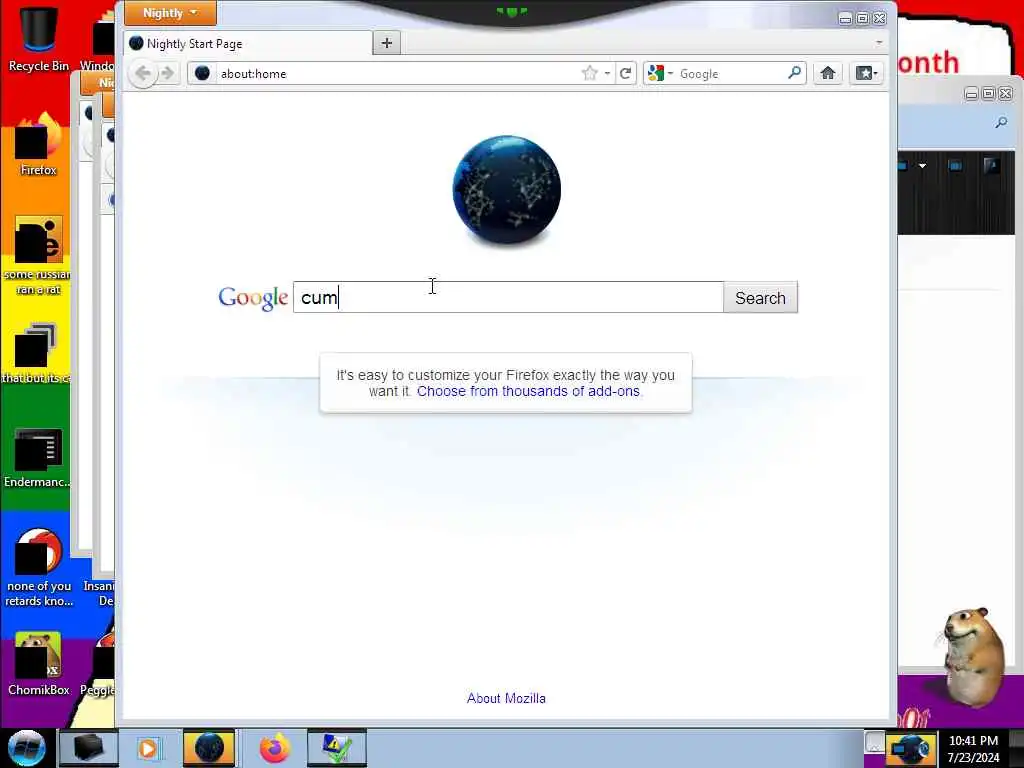Viewport: 1024px width, 768px height.
Task: Bookmark this page with star icon
Action: coord(590,73)
